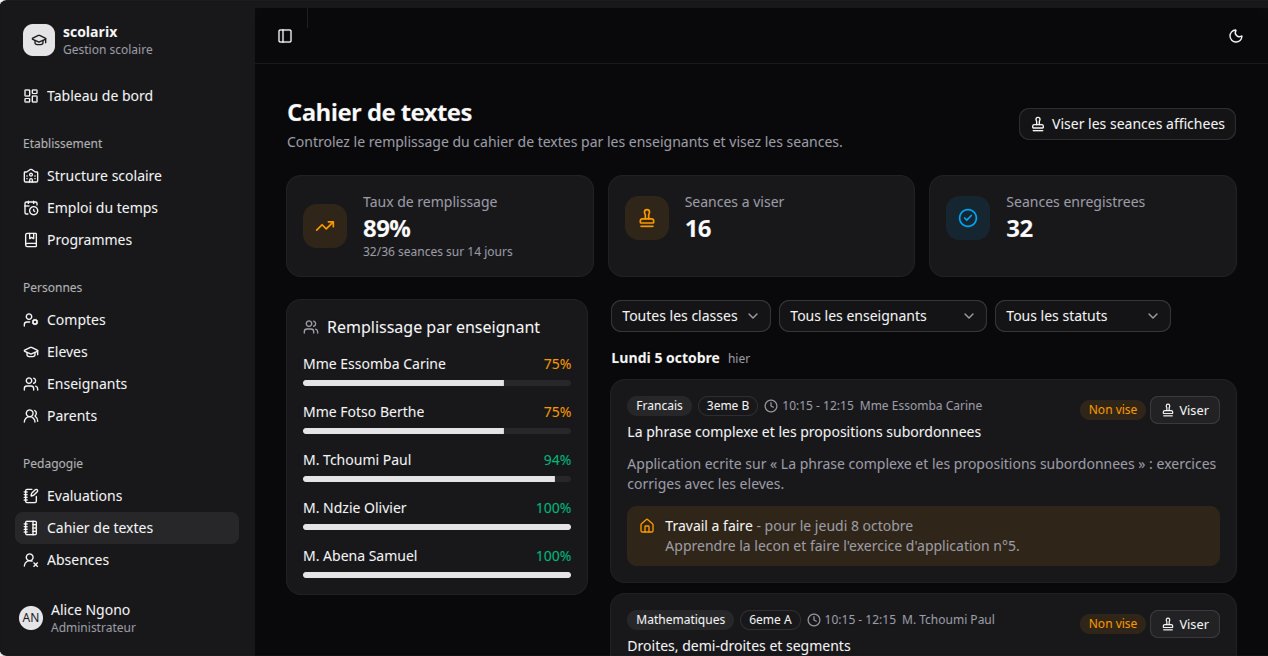
Task: Open the Tous les enseignants dropdown
Action: coord(883,316)
